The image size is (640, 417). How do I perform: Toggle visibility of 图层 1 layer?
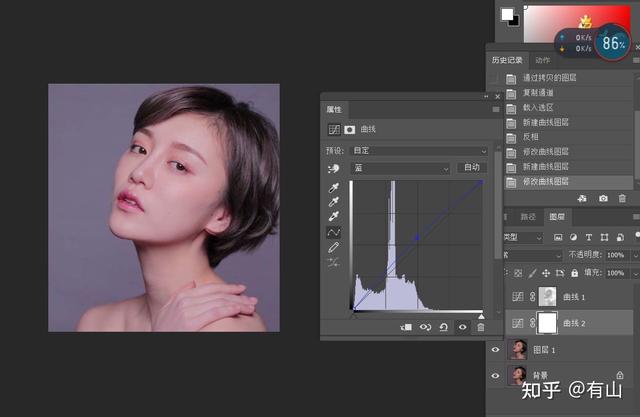click(x=495, y=350)
